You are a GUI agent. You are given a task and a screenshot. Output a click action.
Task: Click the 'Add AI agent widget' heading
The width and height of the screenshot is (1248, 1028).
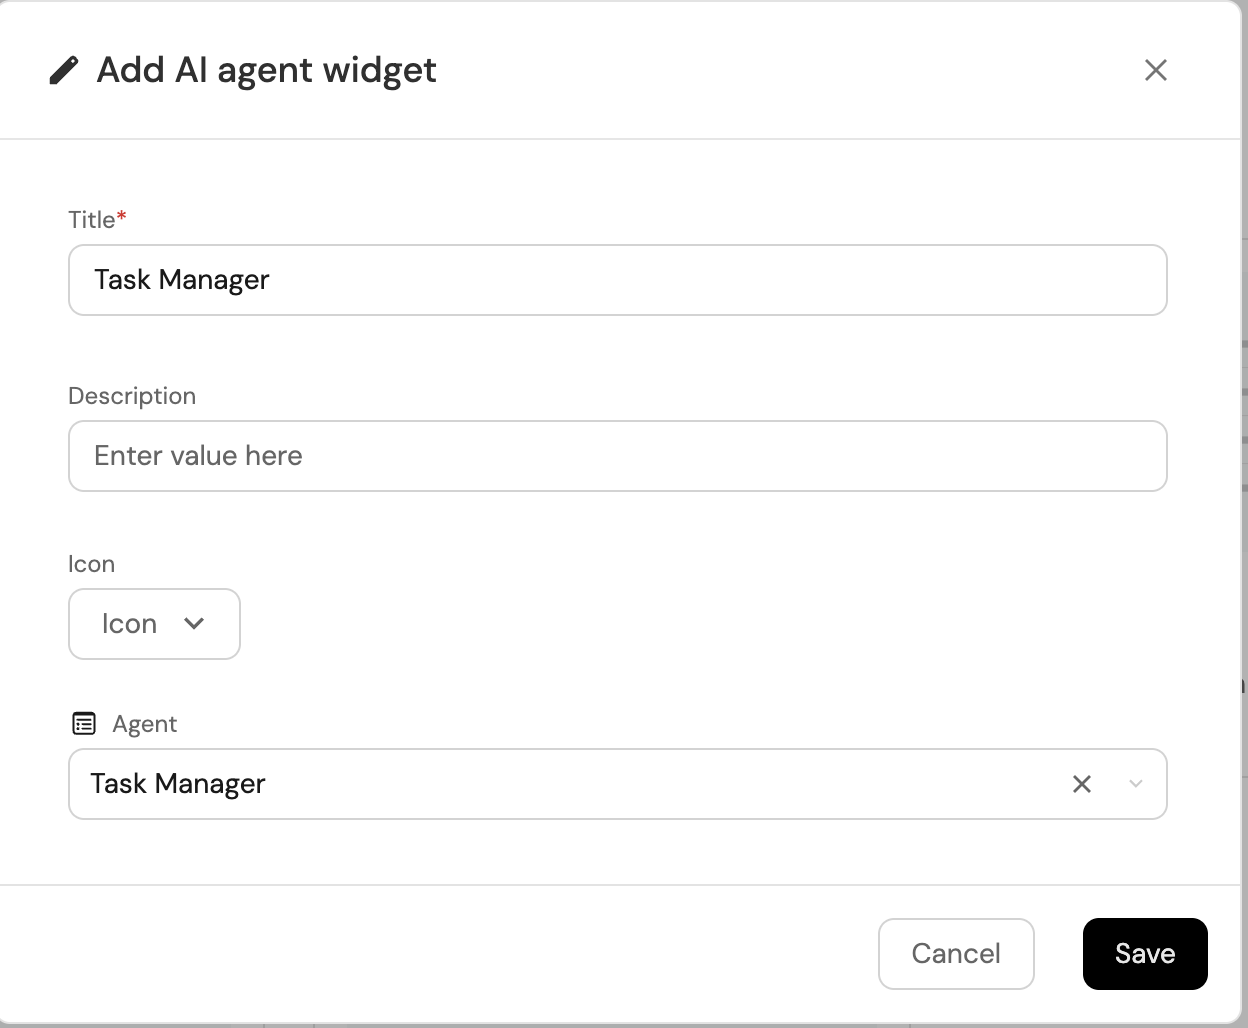point(266,70)
